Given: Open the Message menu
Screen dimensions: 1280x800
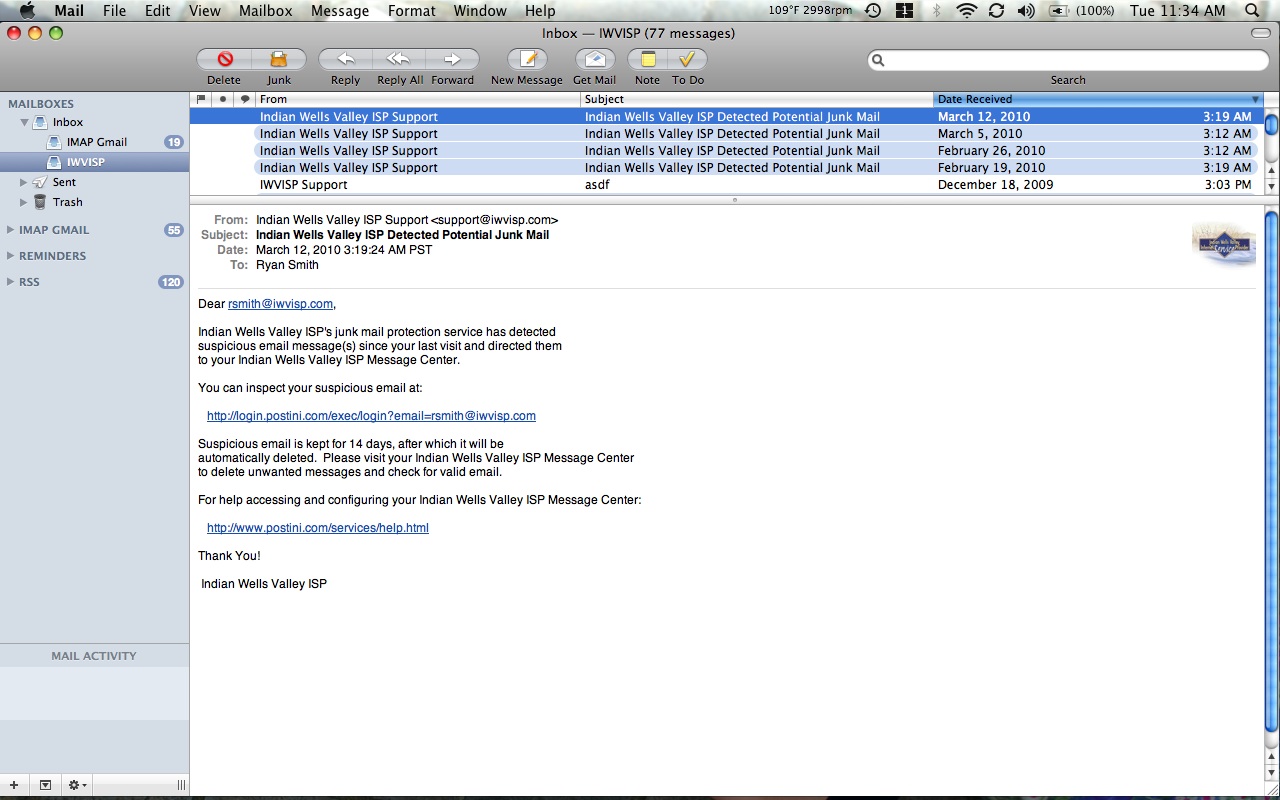Looking at the screenshot, I should [x=340, y=11].
